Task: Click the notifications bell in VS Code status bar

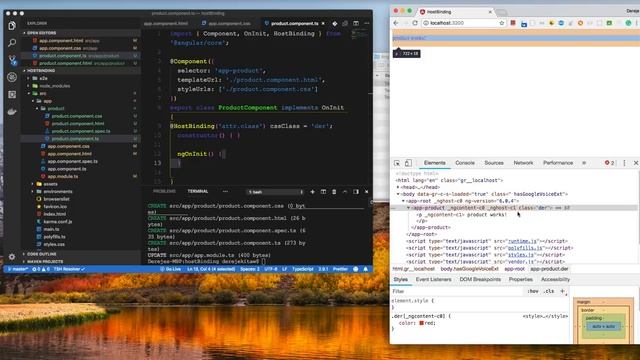Action: (x=366, y=269)
